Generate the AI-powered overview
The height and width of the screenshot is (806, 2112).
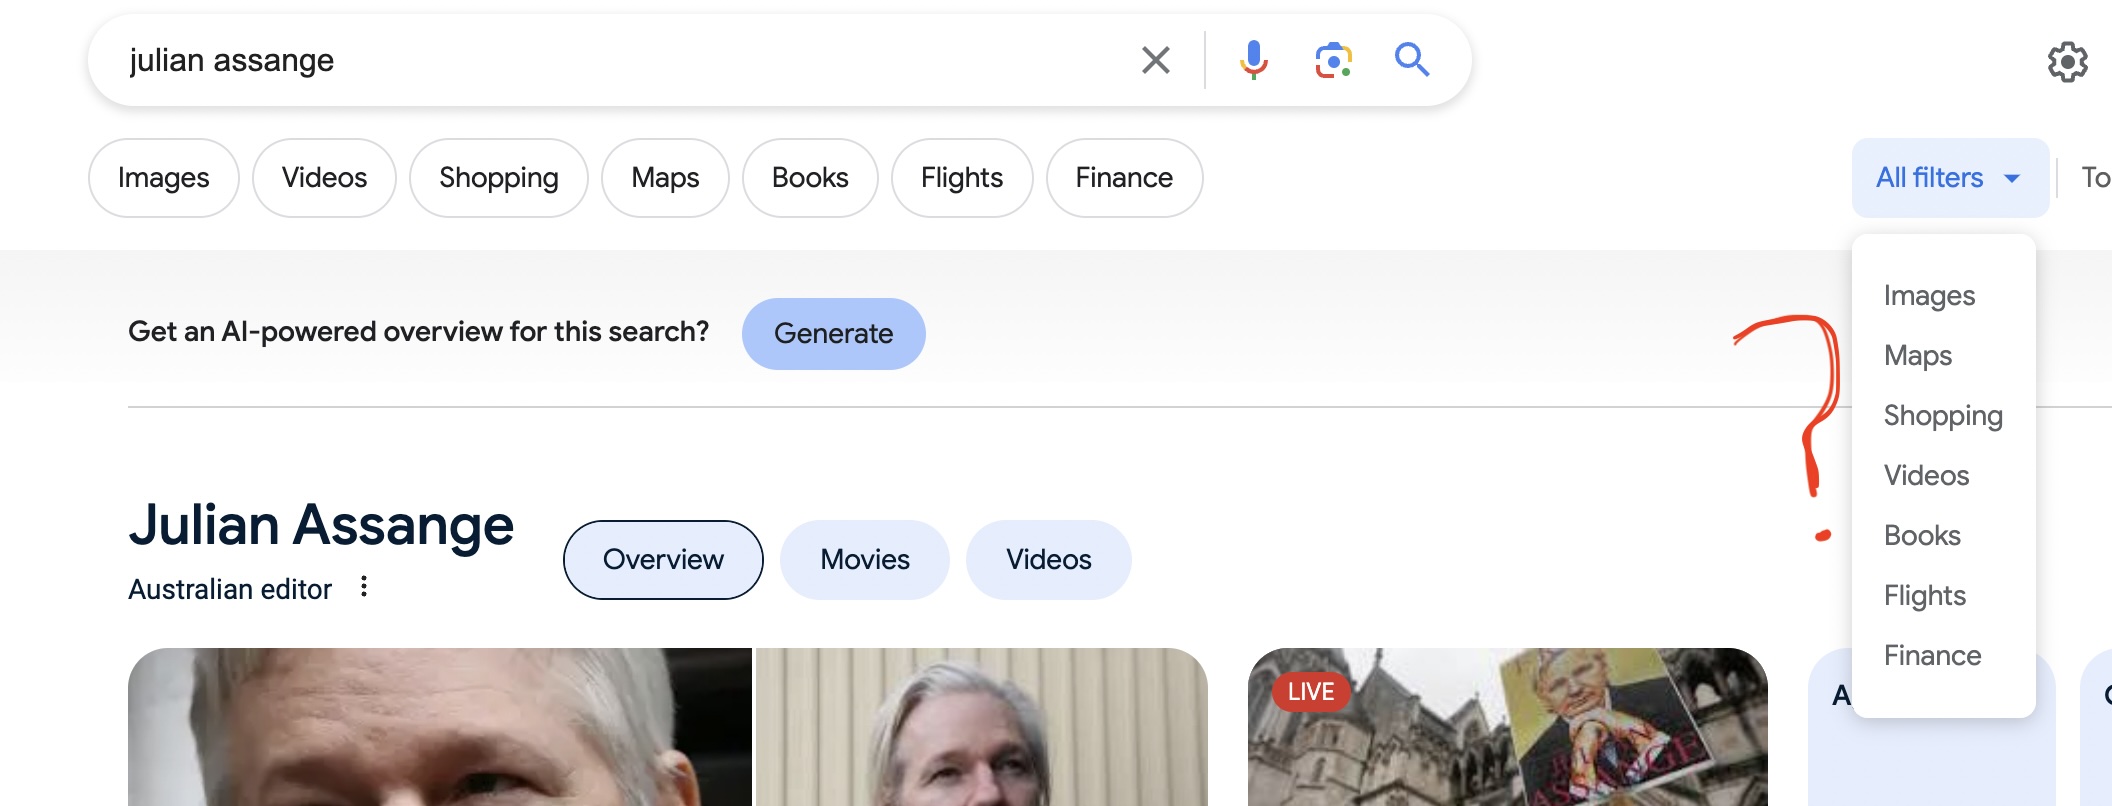(x=833, y=334)
